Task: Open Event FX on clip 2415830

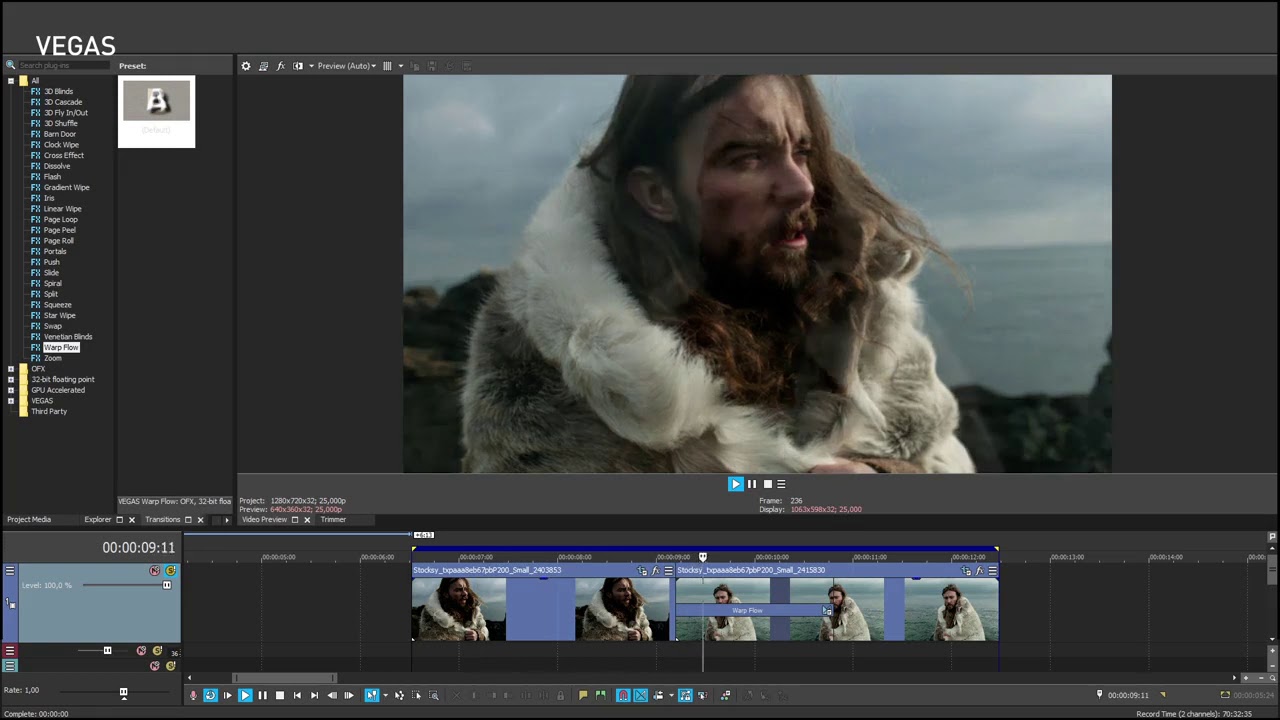Action: point(979,571)
